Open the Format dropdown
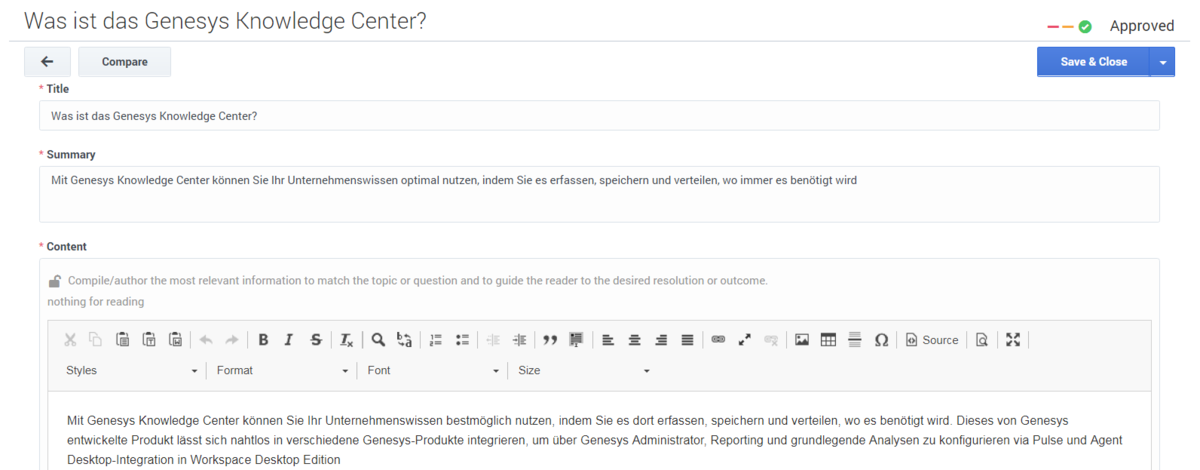The height and width of the screenshot is (470, 1200). [x=282, y=371]
